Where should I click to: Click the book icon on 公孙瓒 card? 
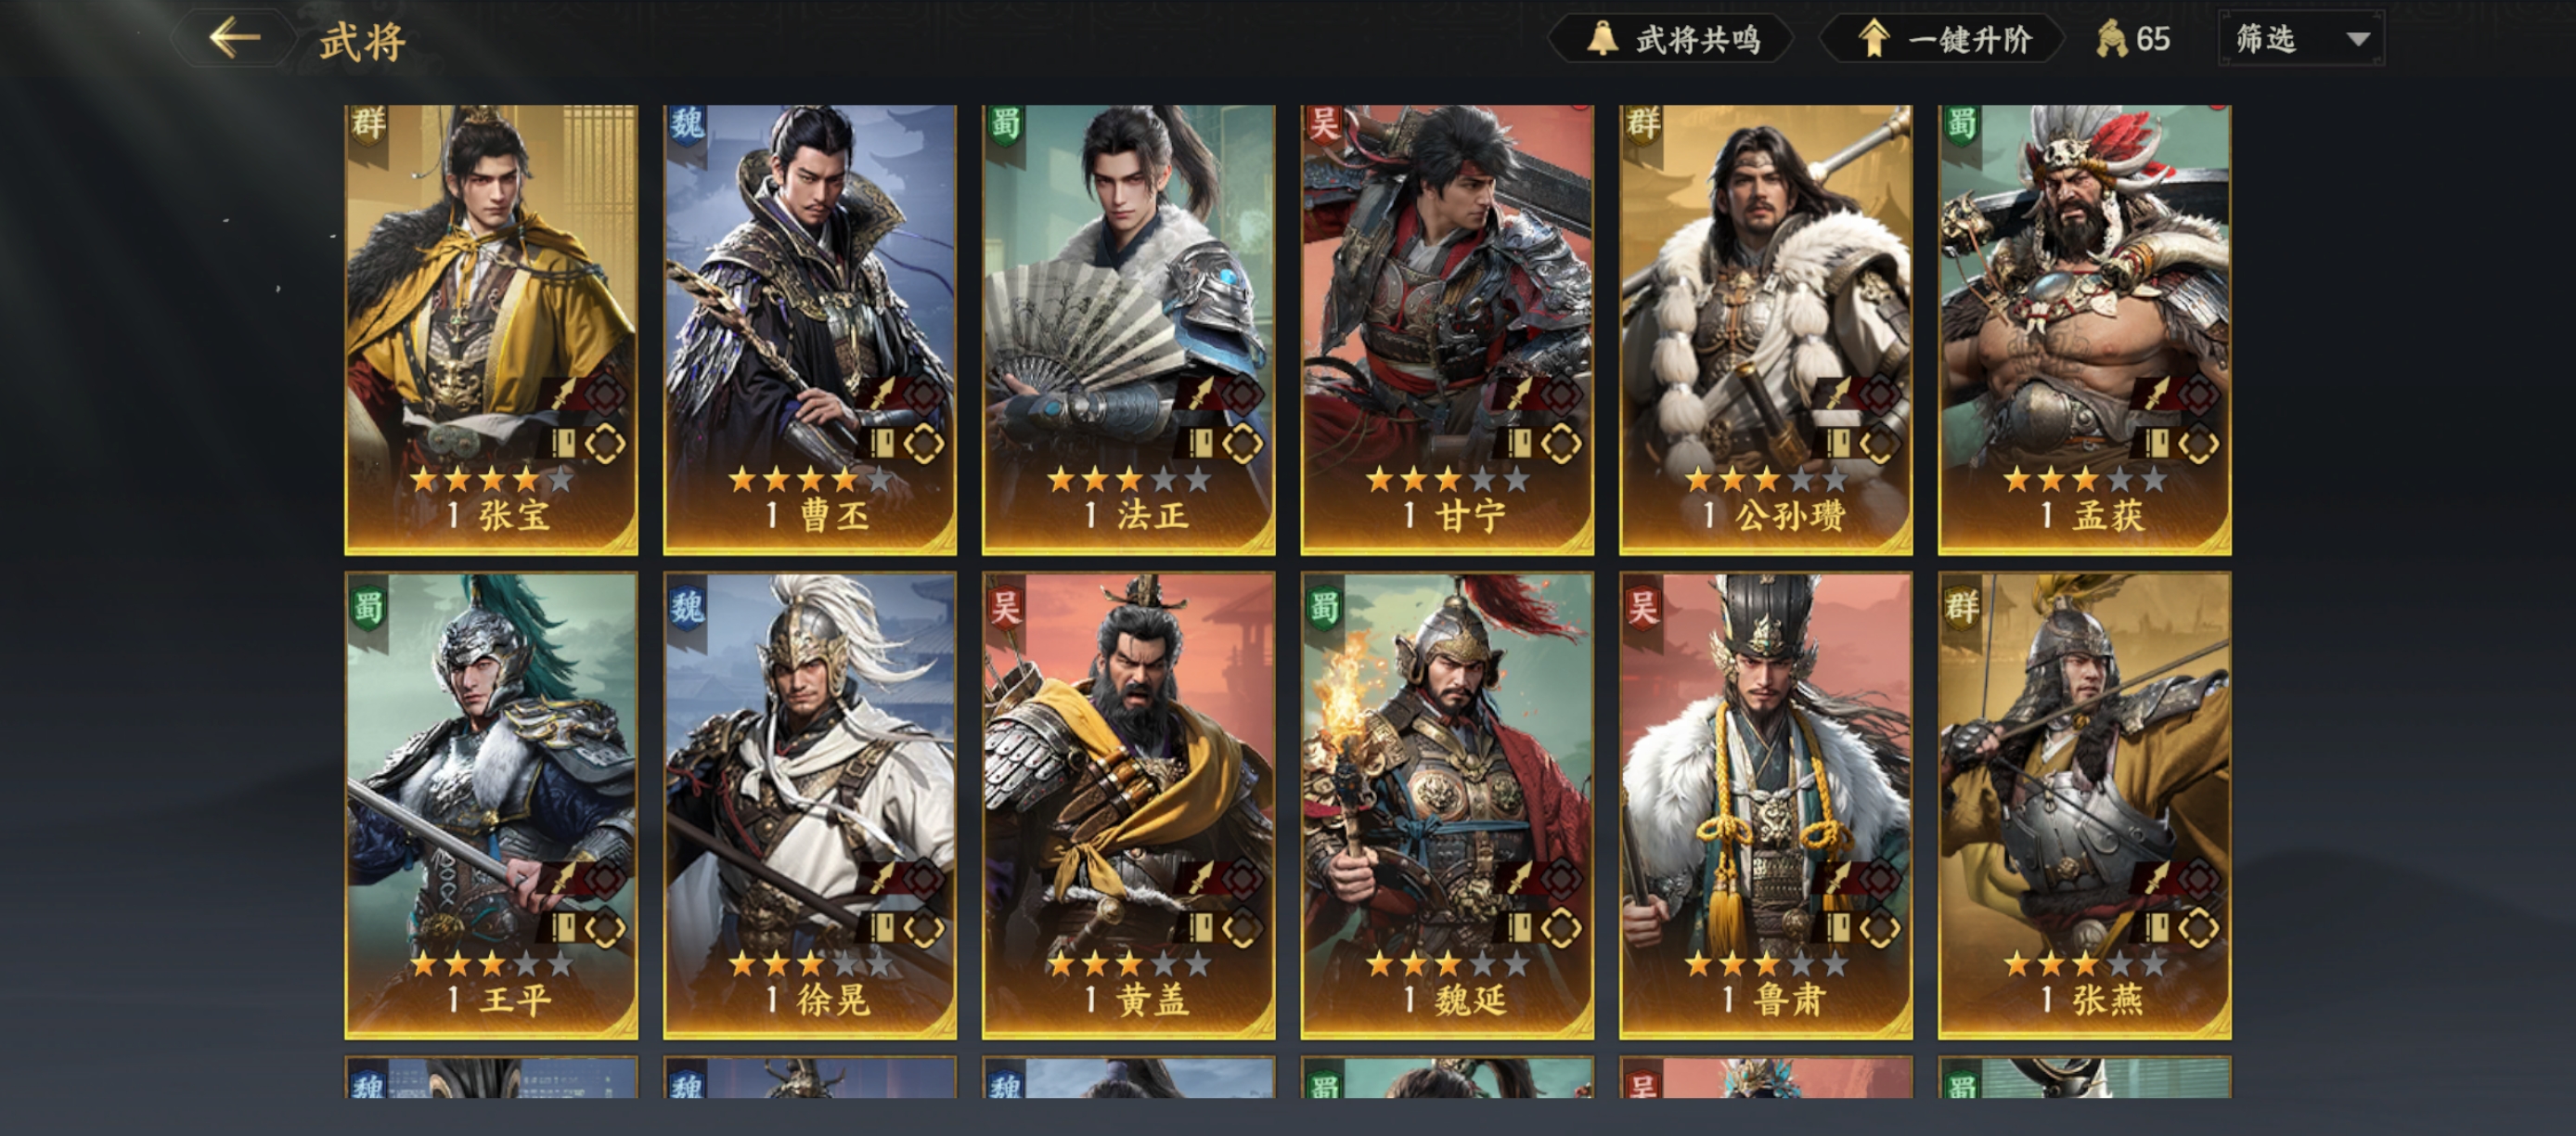pyautogui.click(x=1838, y=442)
